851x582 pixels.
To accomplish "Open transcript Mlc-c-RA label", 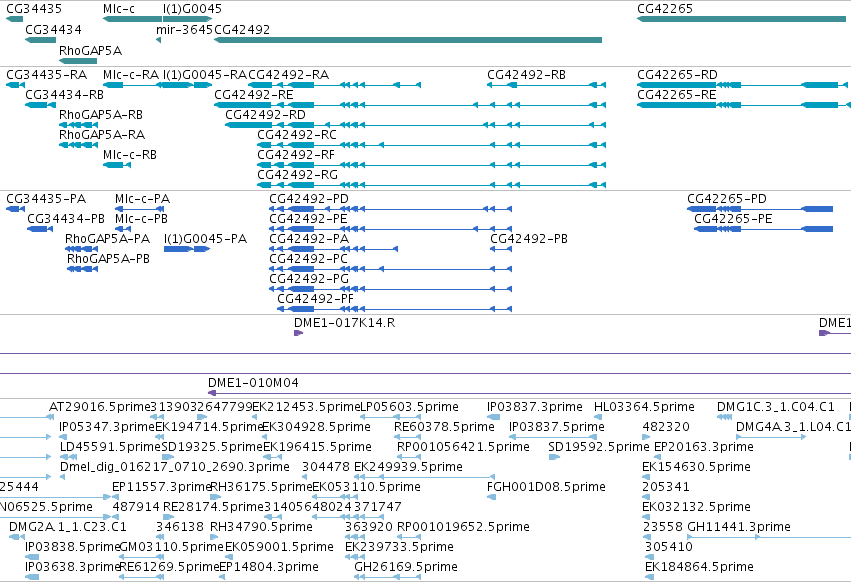I will pyautogui.click(x=131, y=74).
